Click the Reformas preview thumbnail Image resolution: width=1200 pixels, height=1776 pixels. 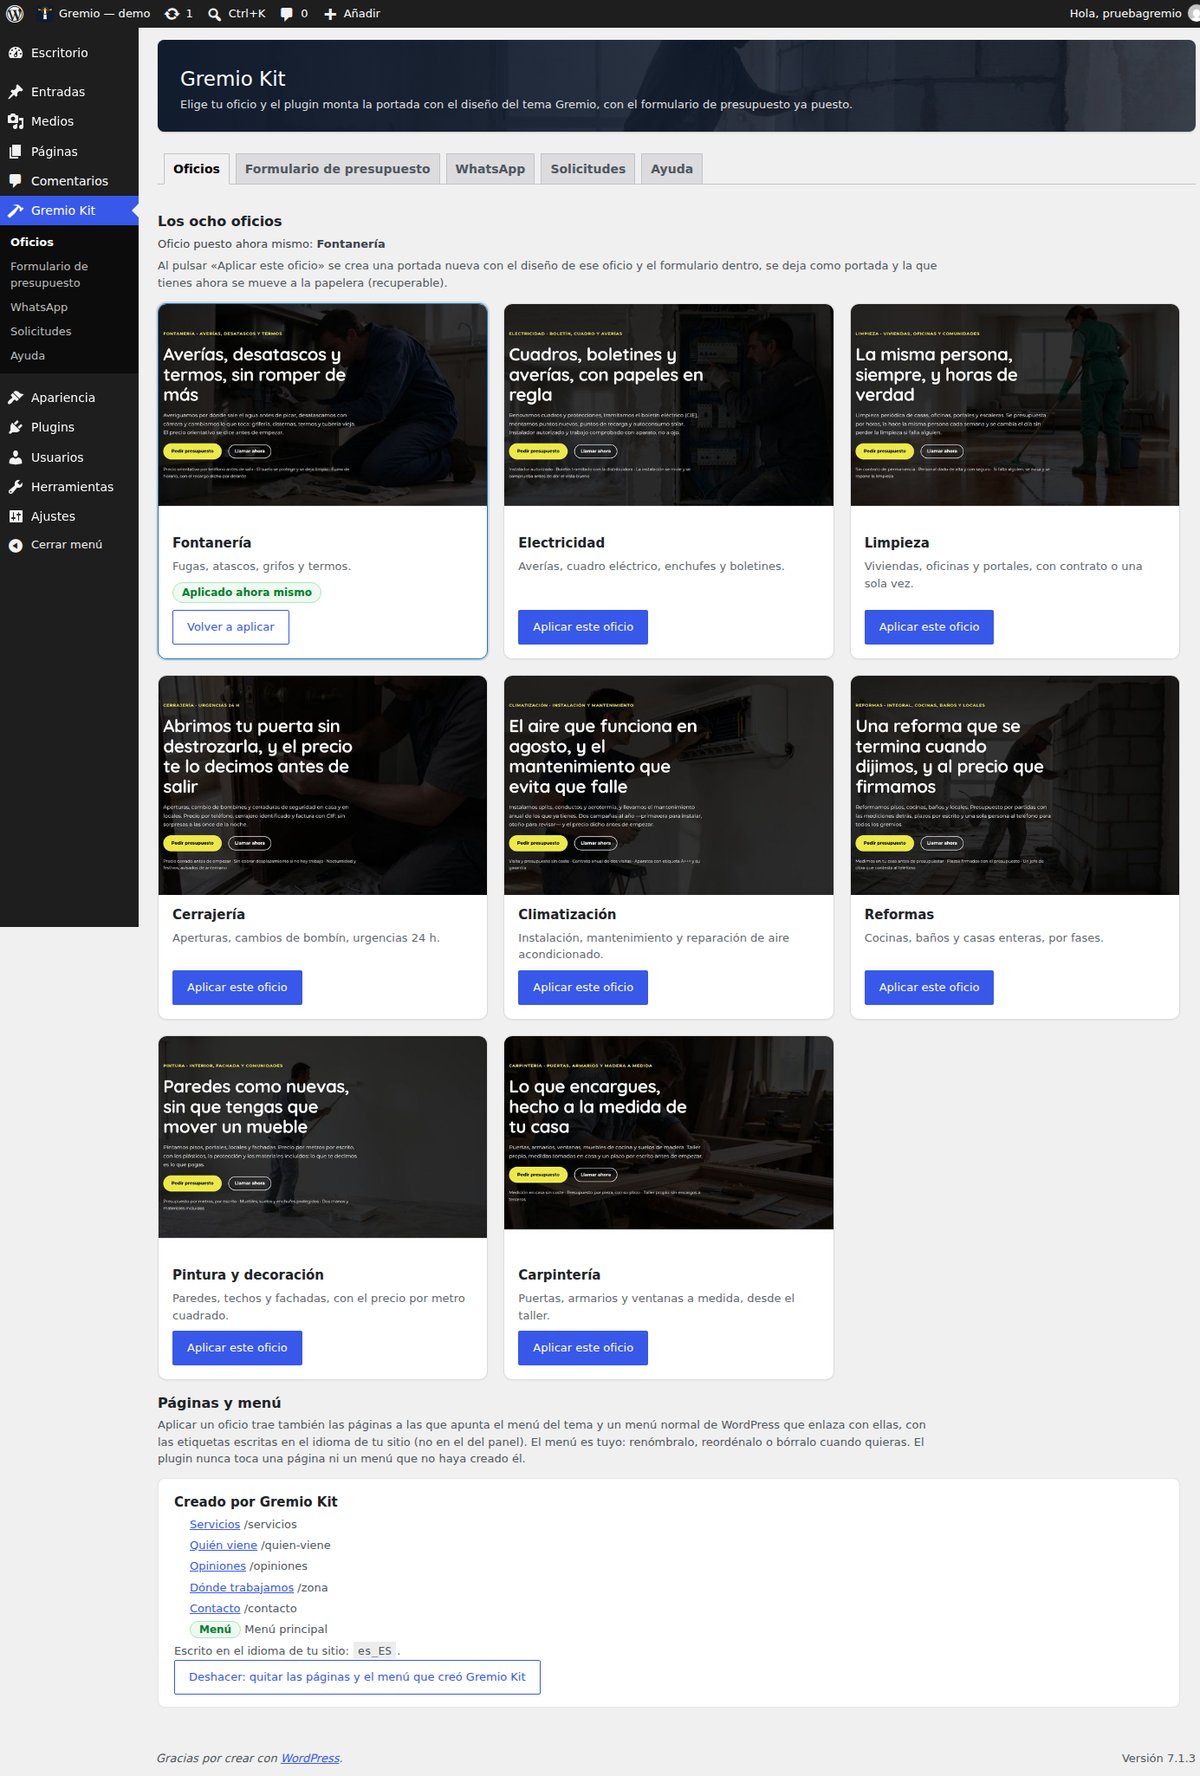[1015, 785]
